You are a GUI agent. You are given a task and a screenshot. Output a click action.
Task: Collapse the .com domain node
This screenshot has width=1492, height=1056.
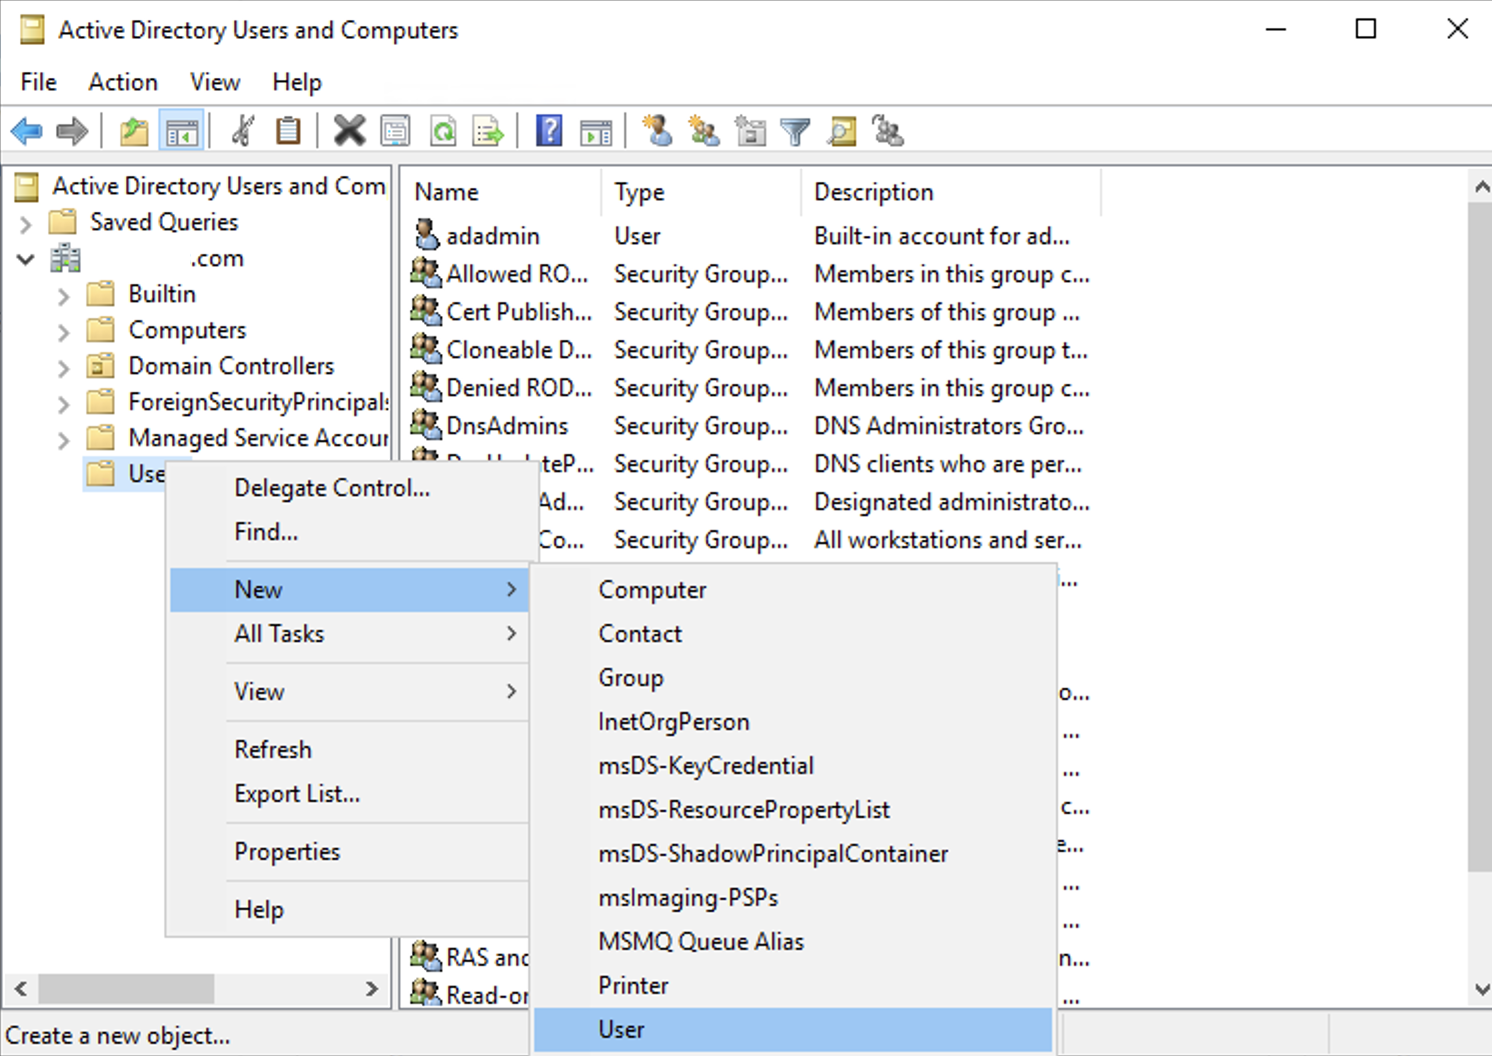pyautogui.click(x=26, y=259)
